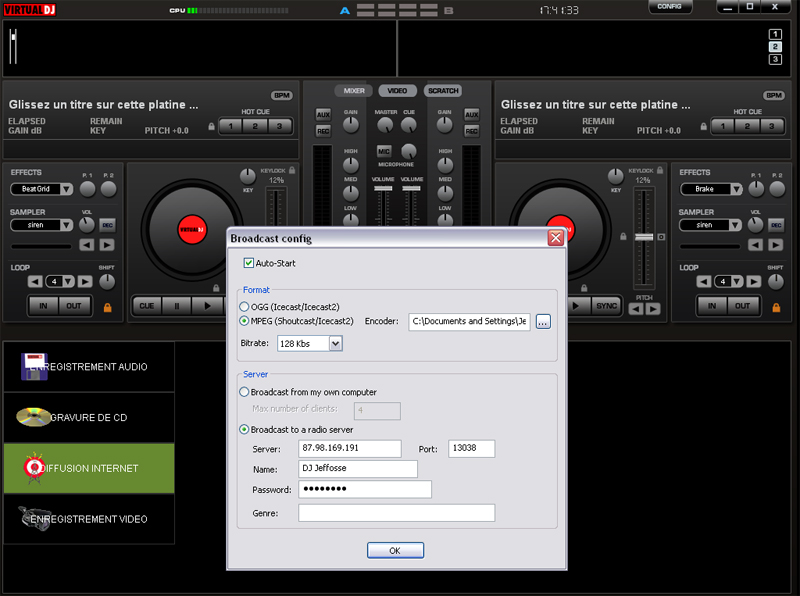Close the Broadcast config dialog
This screenshot has width=800, height=596.
pyautogui.click(x=556, y=238)
